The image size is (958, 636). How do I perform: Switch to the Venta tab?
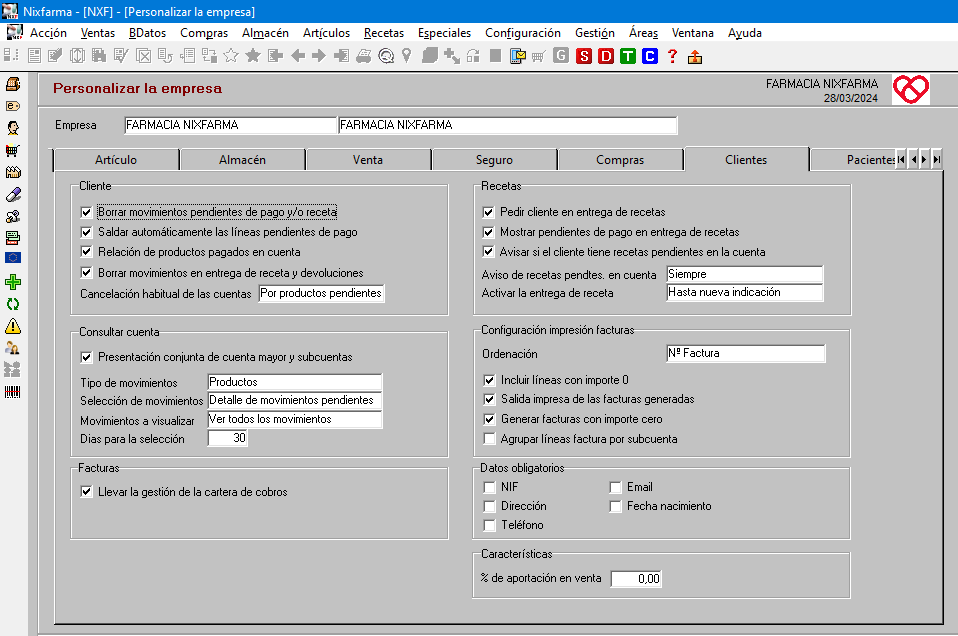(368, 160)
